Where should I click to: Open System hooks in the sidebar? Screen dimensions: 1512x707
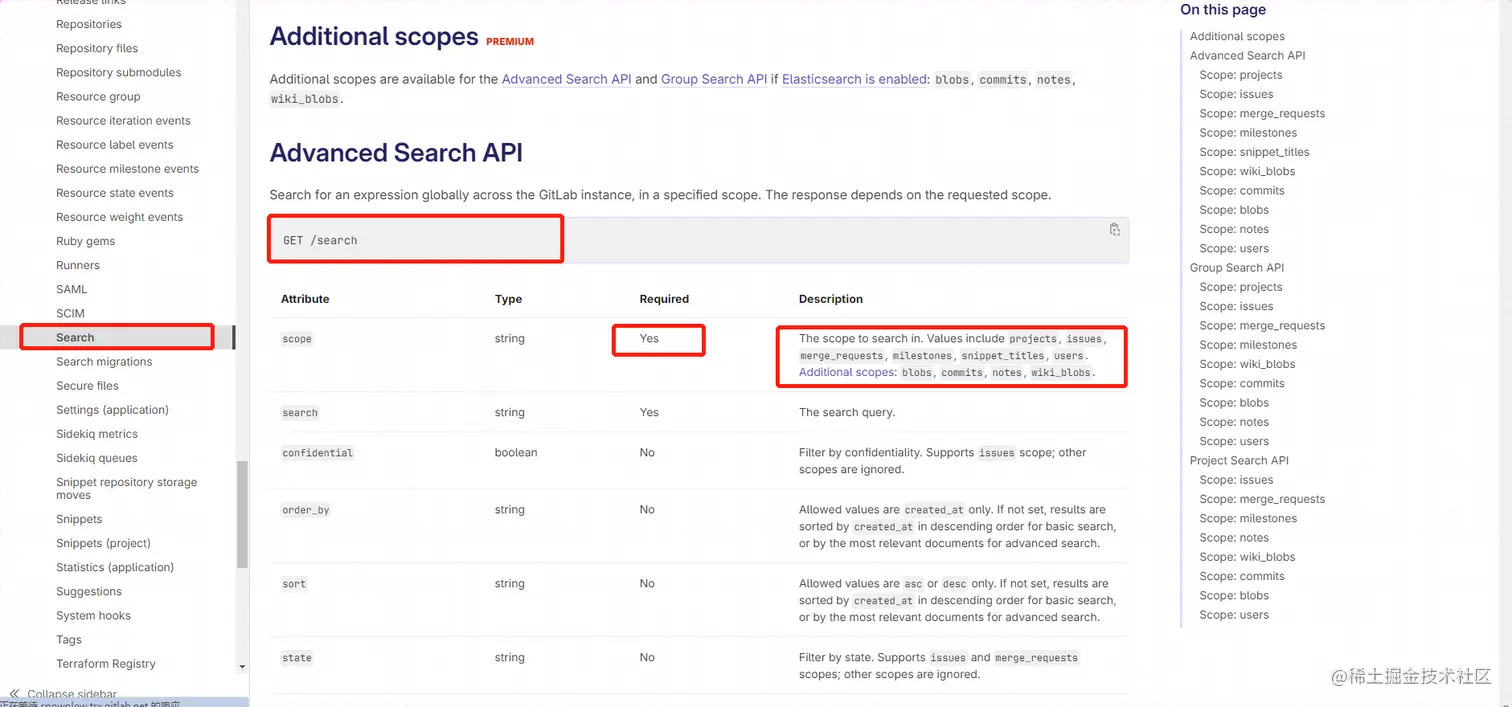[x=94, y=616]
